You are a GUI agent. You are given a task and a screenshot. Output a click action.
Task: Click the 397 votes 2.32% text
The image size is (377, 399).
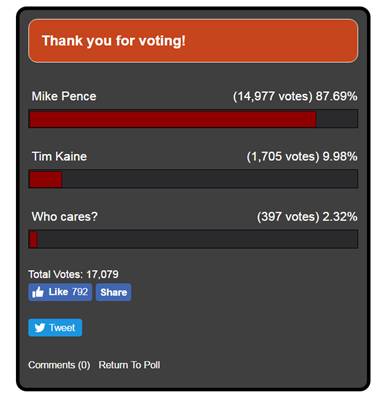tap(307, 217)
